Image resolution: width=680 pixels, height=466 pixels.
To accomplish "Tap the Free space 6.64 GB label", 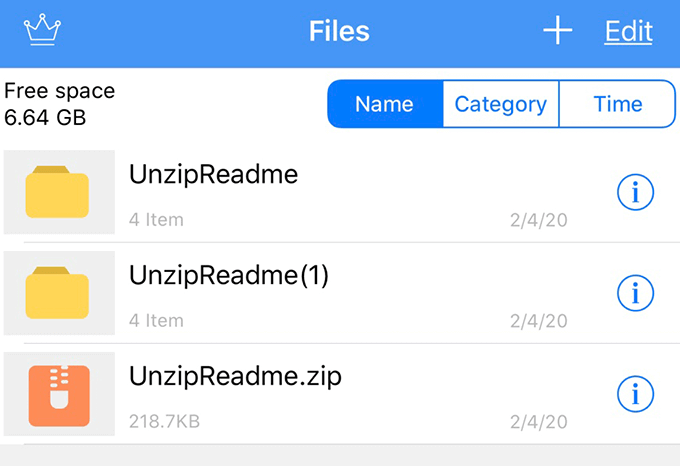I will (x=60, y=104).
